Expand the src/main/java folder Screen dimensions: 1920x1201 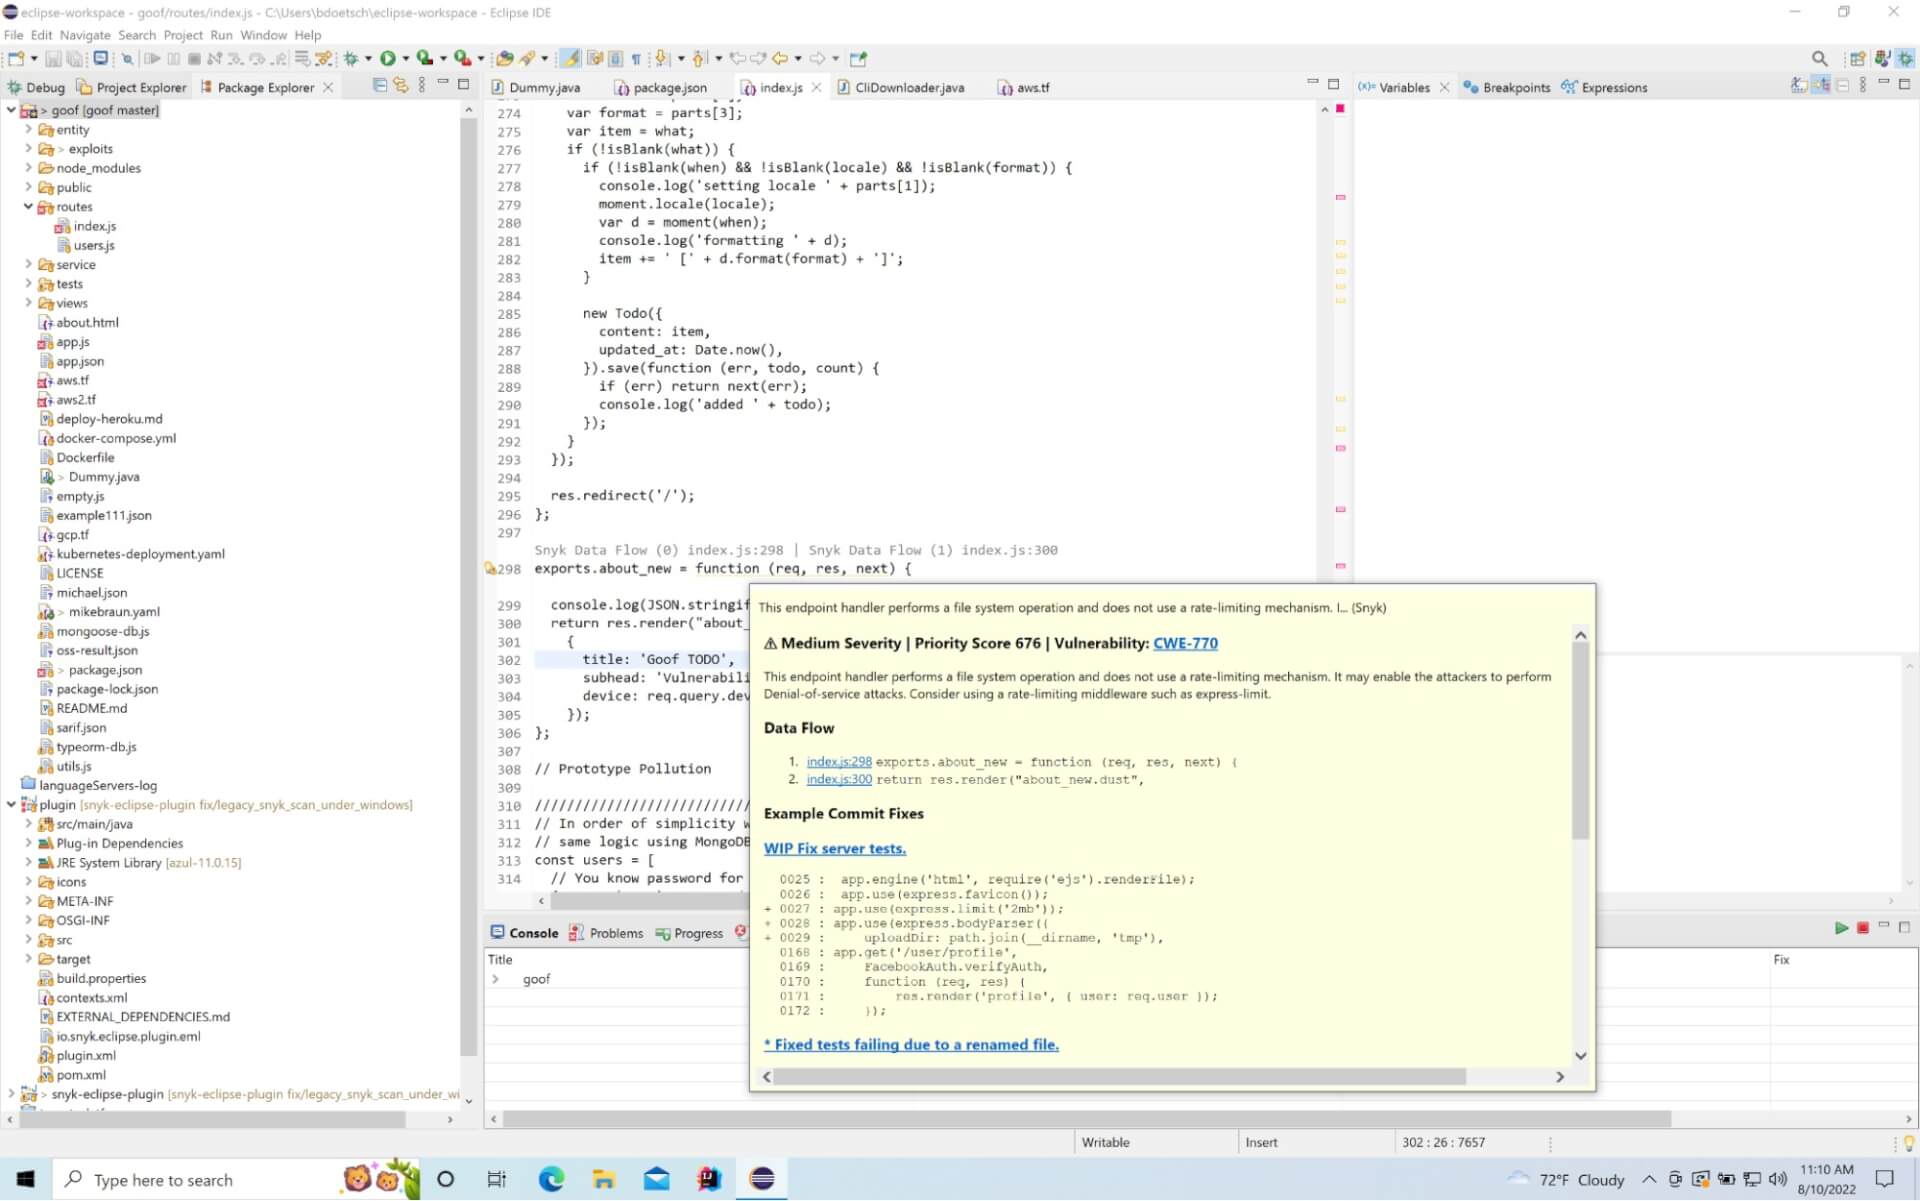[28, 825]
